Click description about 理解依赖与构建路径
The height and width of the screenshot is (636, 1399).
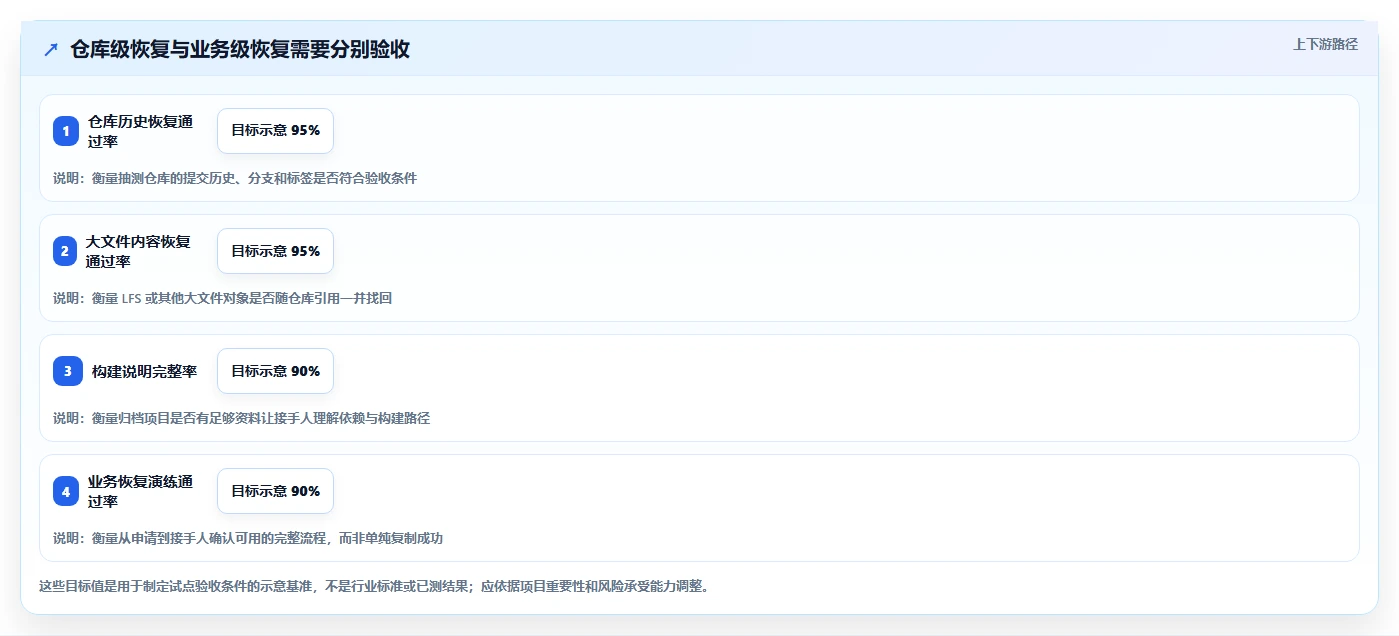tap(241, 418)
